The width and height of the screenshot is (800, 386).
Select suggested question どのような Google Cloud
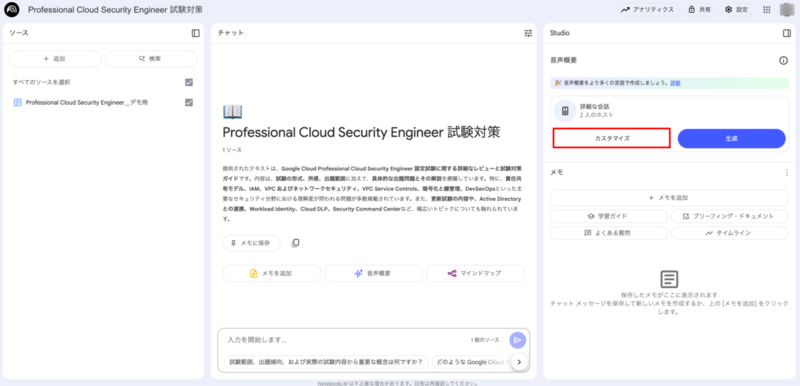click(x=470, y=362)
